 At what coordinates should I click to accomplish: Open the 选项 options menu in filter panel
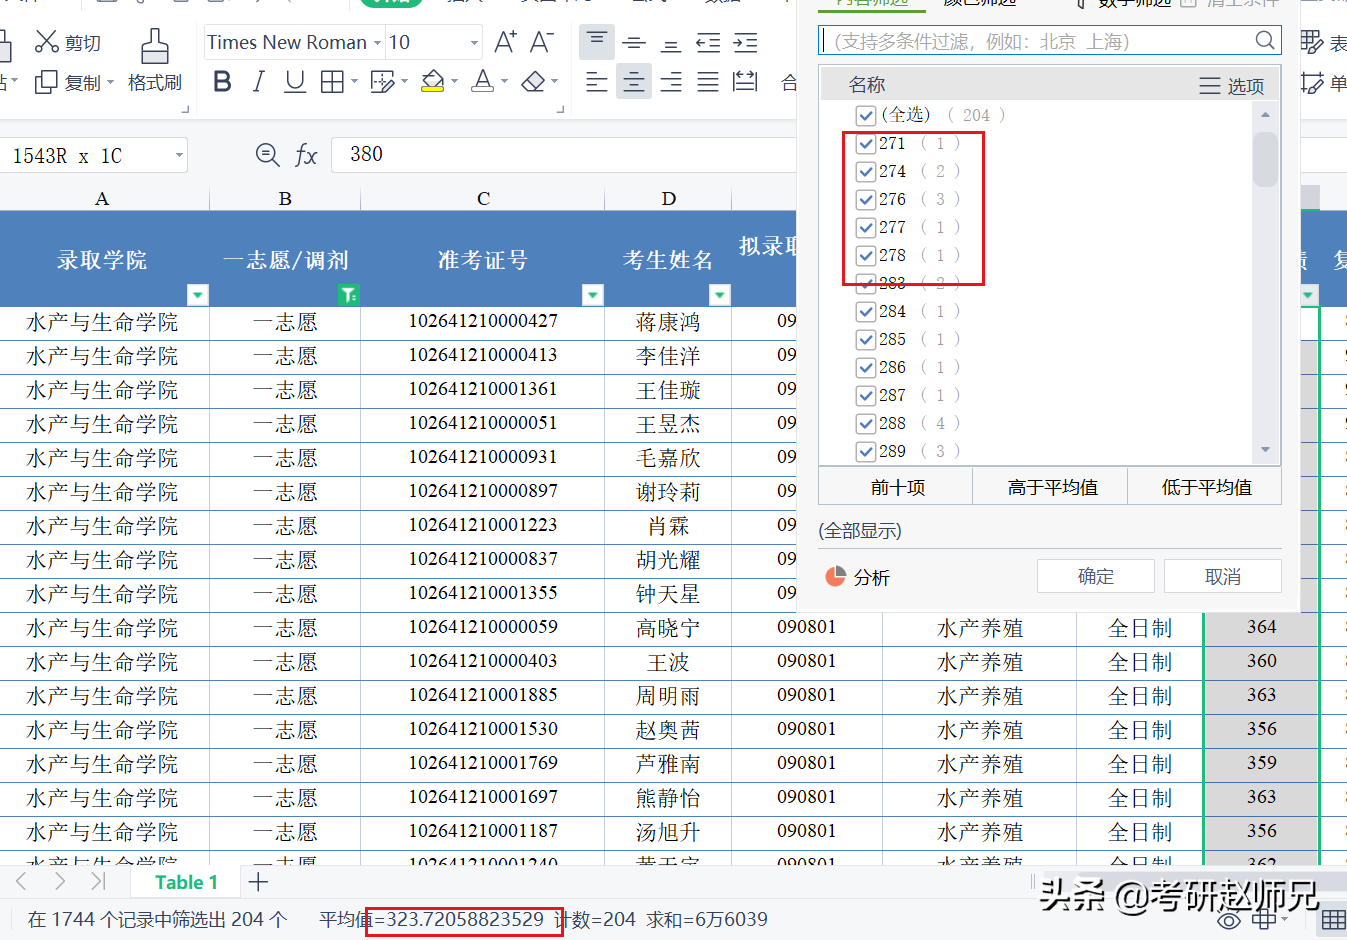[x=1232, y=86]
